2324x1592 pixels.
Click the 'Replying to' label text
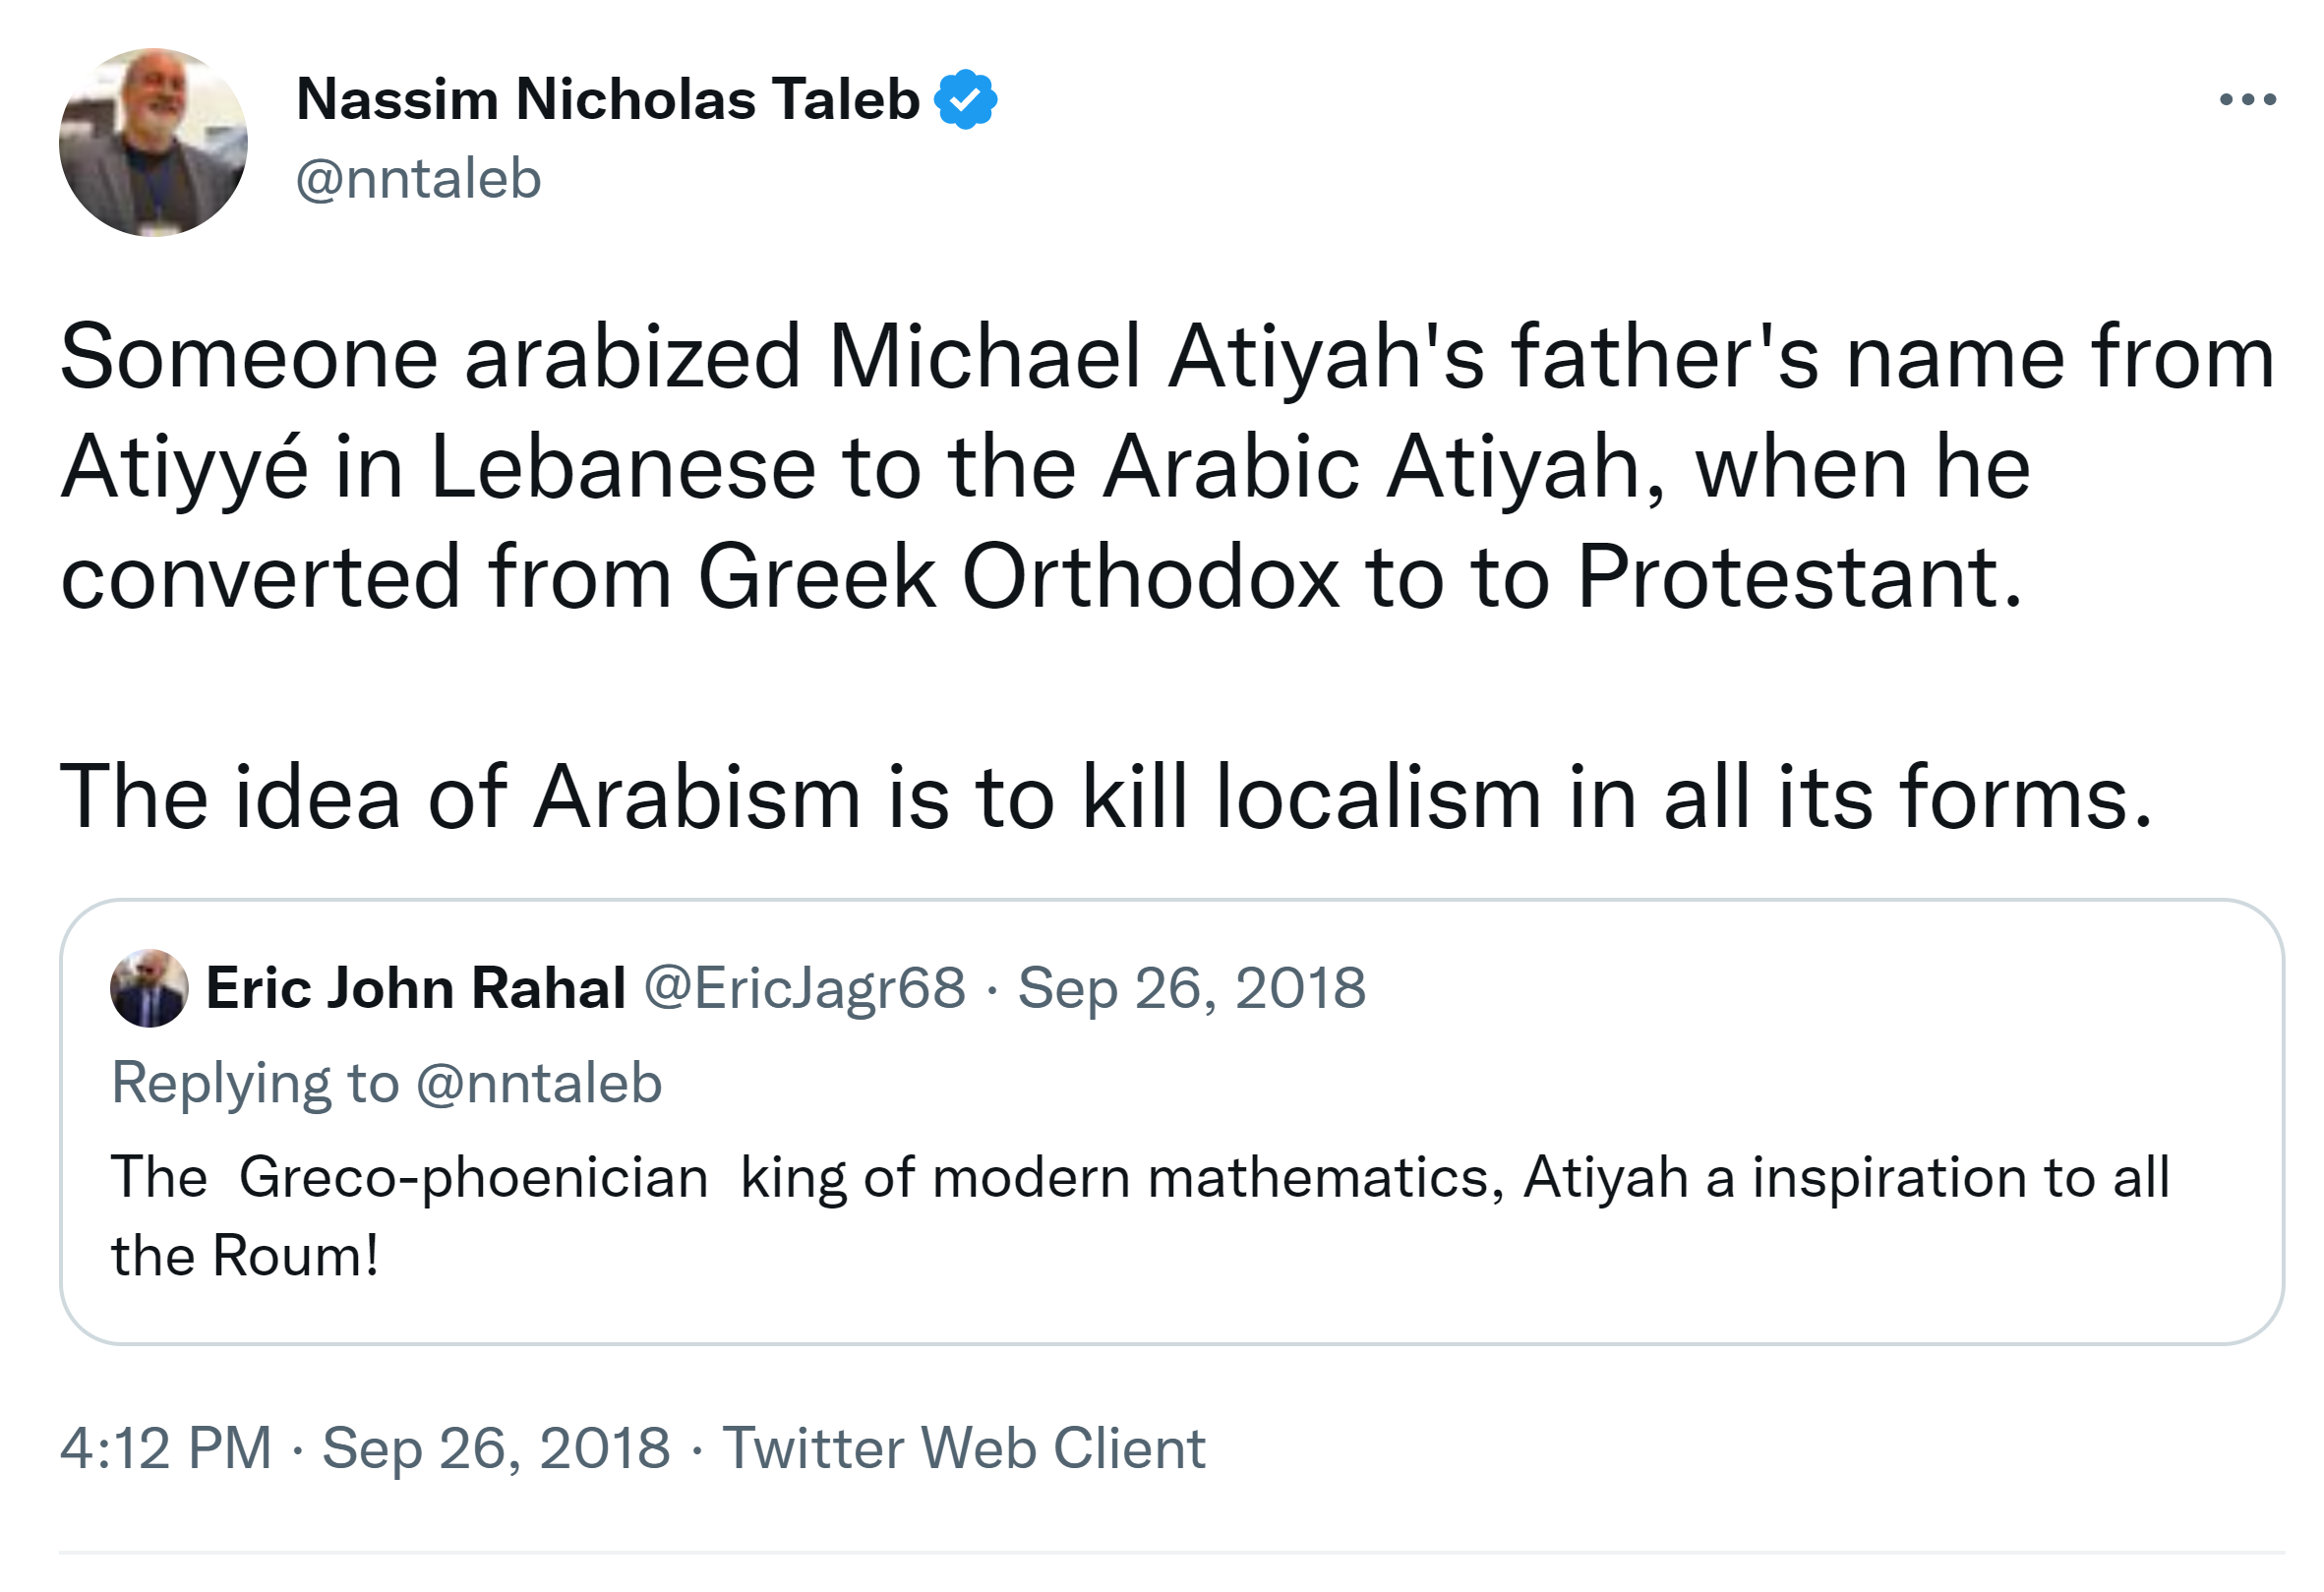click(x=255, y=1083)
